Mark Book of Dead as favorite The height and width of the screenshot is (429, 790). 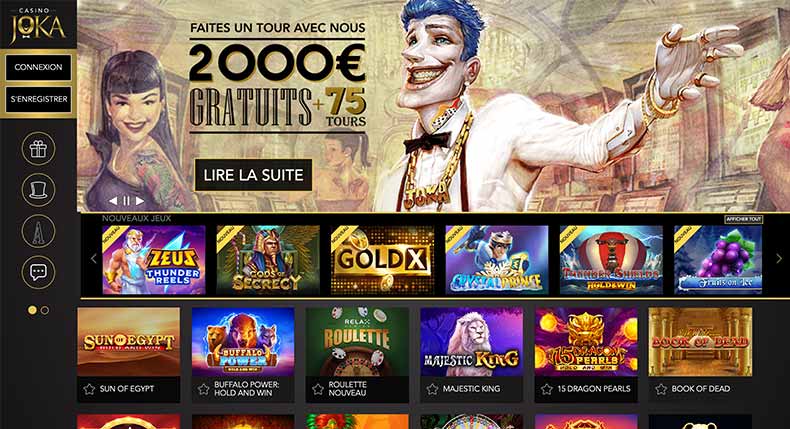pyautogui.click(x=661, y=389)
